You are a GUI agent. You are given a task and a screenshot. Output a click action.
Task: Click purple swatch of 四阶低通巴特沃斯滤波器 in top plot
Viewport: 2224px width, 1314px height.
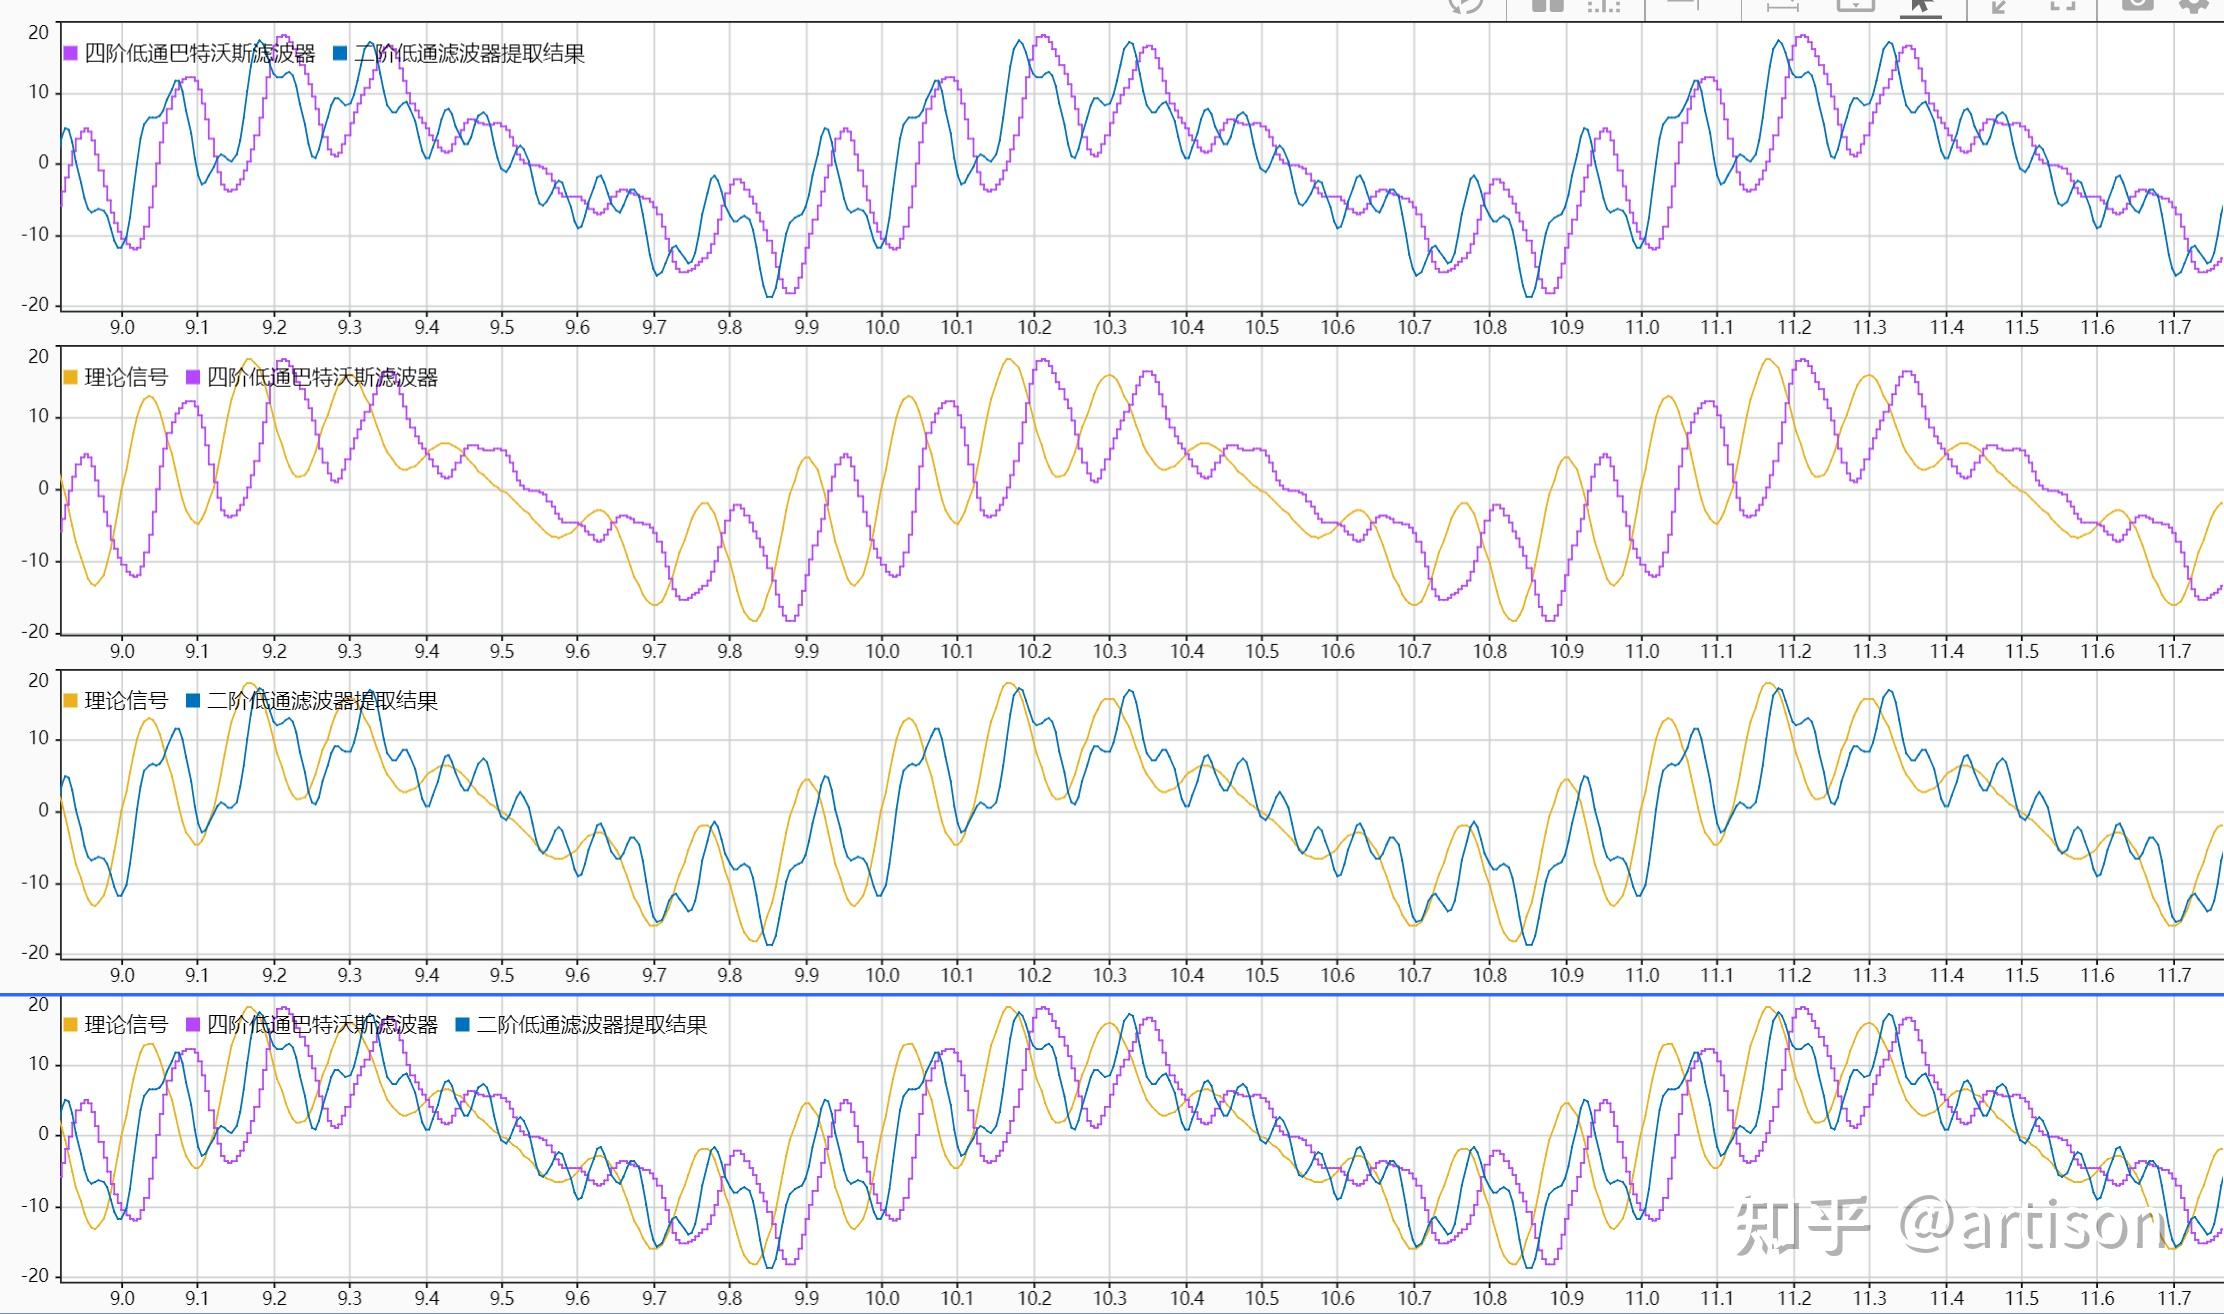tap(71, 53)
